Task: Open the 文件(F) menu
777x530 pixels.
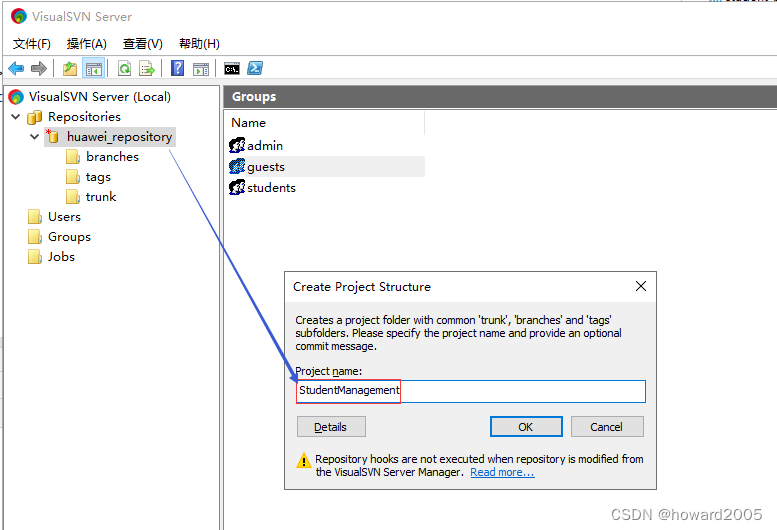Action: 31,44
